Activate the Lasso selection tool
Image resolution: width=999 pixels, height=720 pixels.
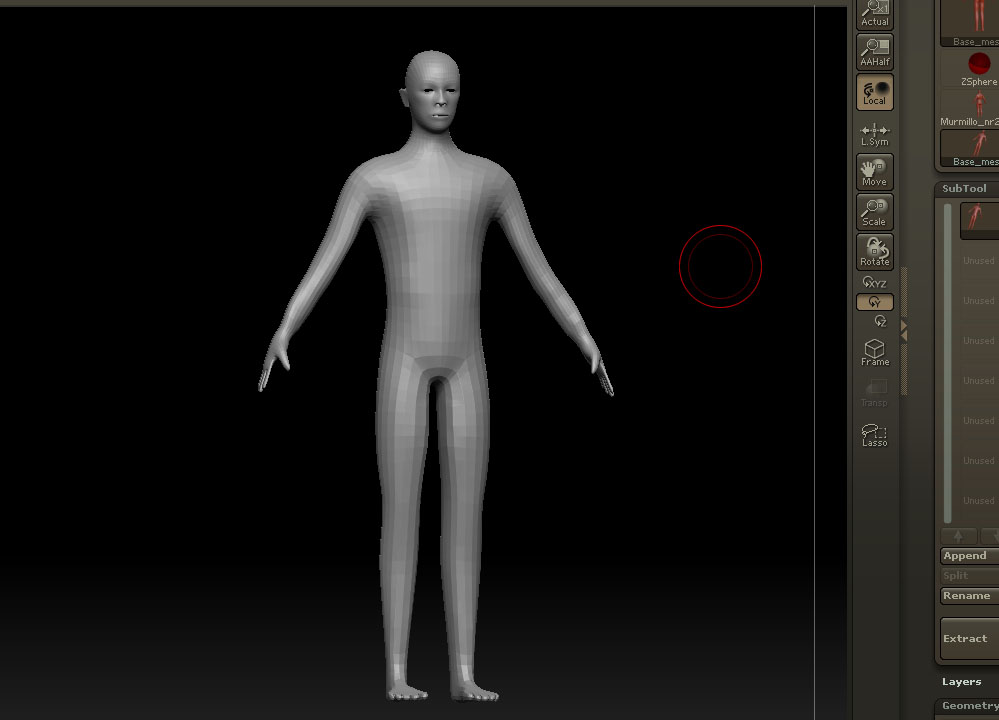pyautogui.click(x=875, y=435)
